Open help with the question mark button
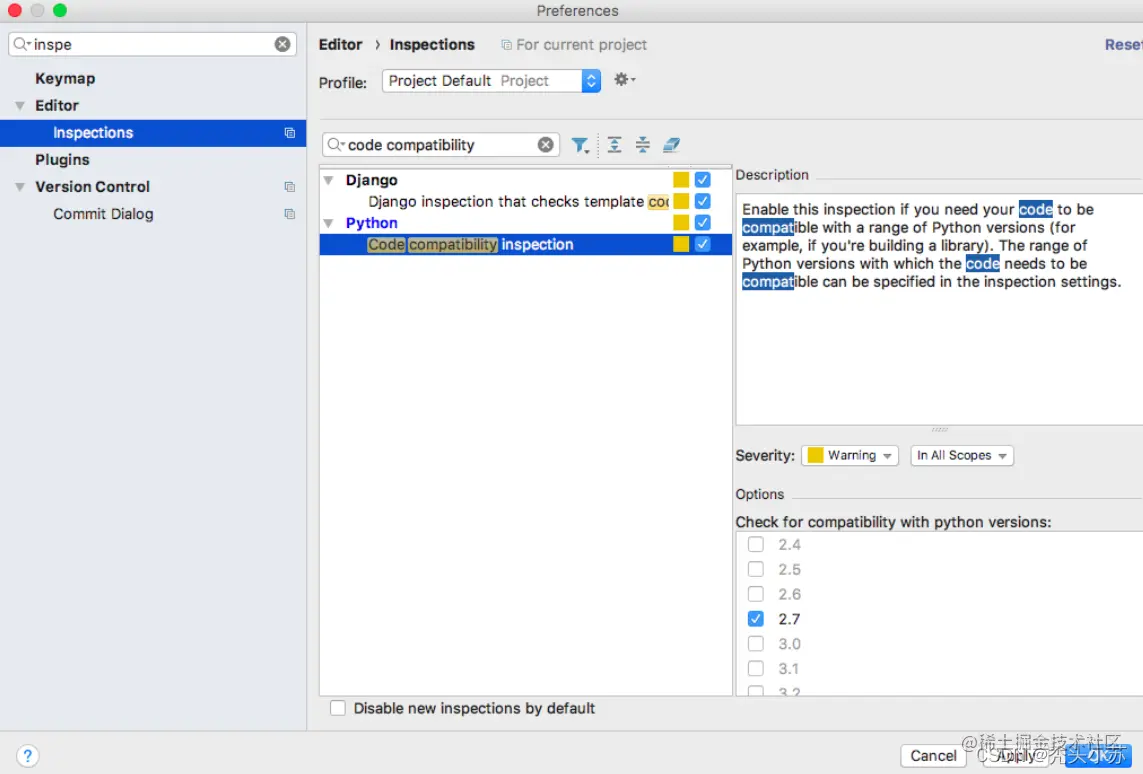This screenshot has width=1143, height=774. [27, 755]
